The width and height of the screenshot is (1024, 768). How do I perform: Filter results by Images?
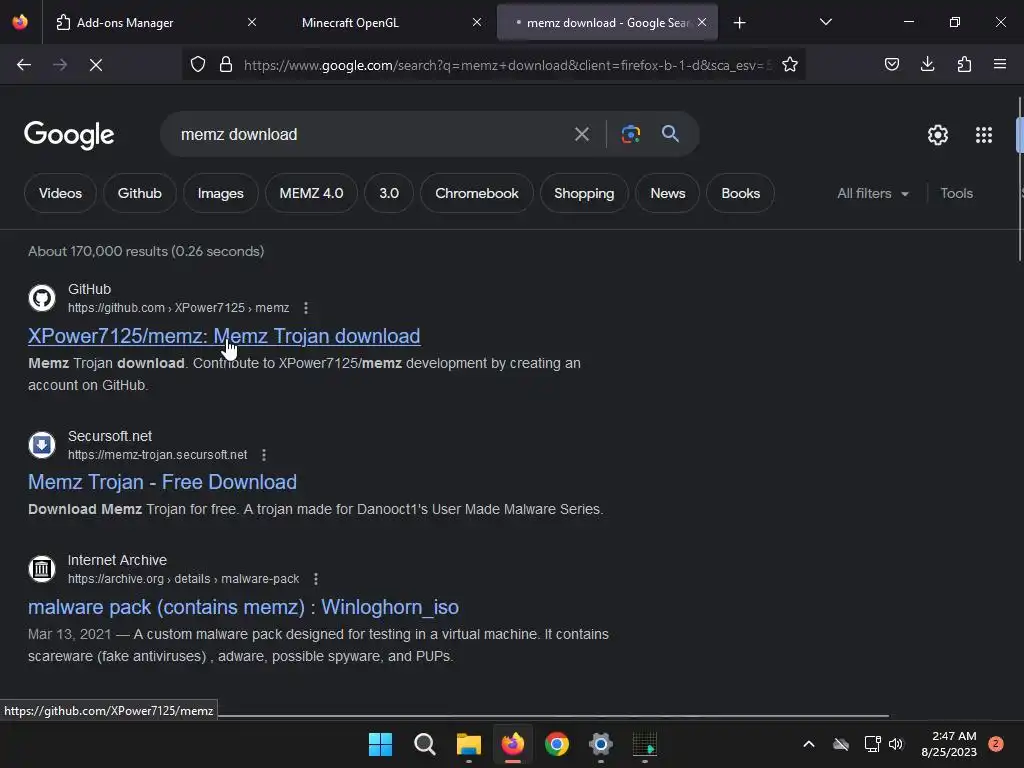tap(221, 193)
